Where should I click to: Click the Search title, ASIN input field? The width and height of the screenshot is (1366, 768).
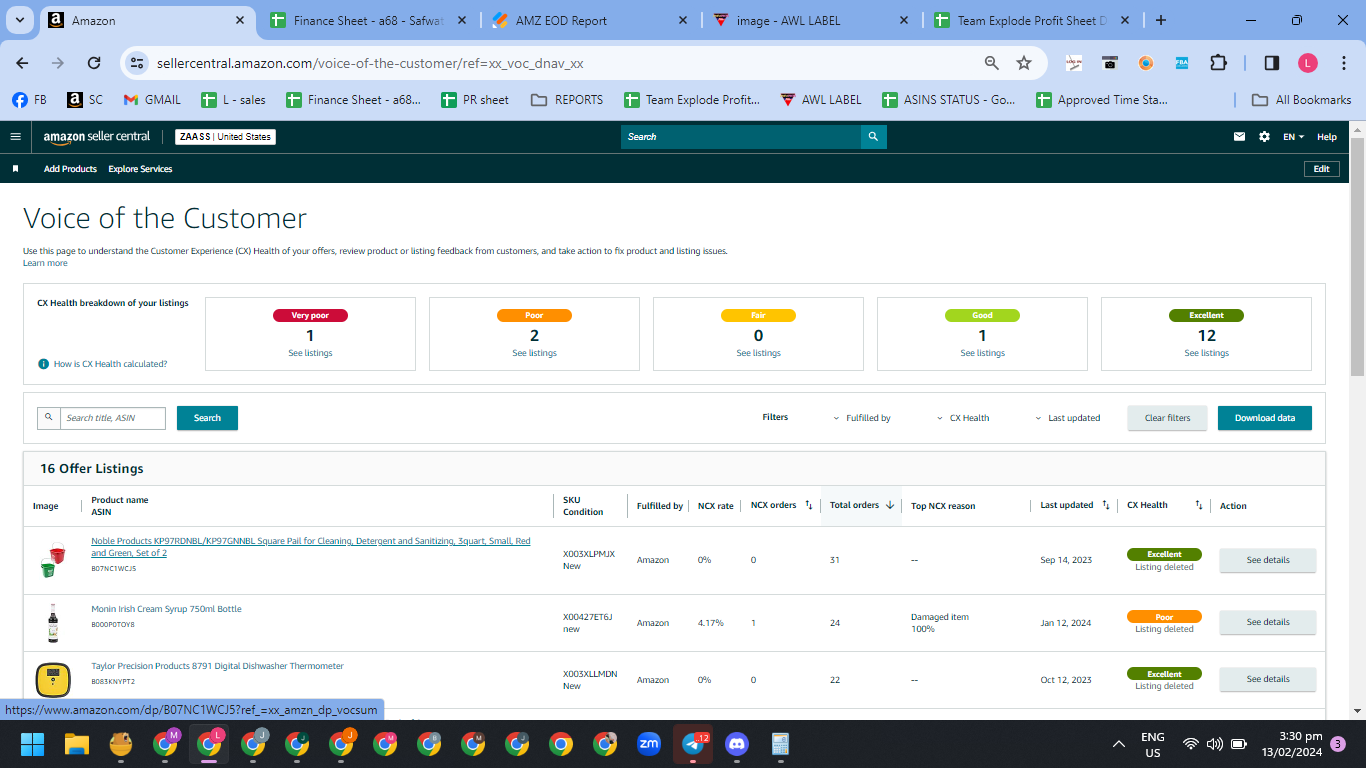coord(112,418)
